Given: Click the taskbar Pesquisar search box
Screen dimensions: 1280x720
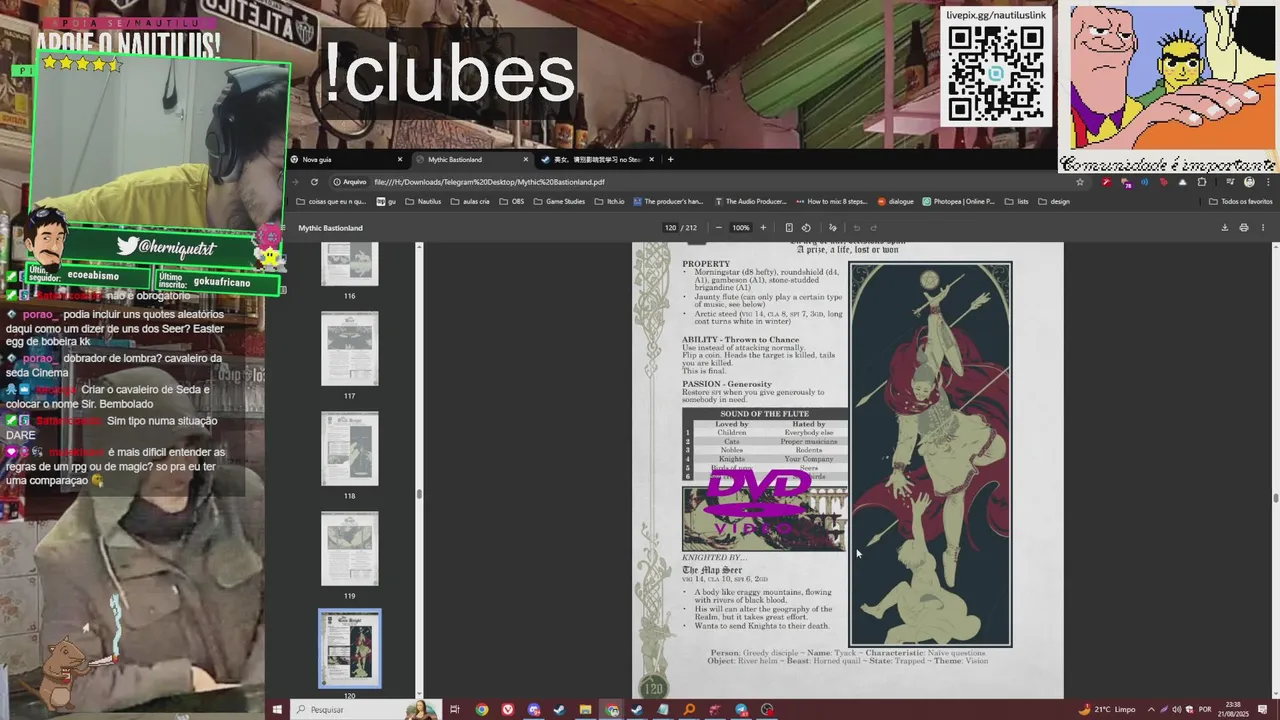Looking at the screenshot, I should [368, 710].
